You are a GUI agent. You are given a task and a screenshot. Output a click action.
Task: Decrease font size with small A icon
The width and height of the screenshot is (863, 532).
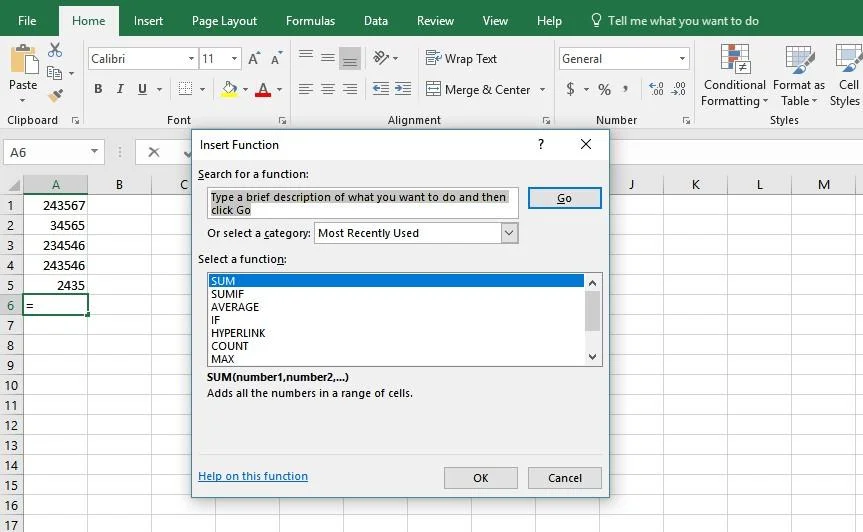276,58
